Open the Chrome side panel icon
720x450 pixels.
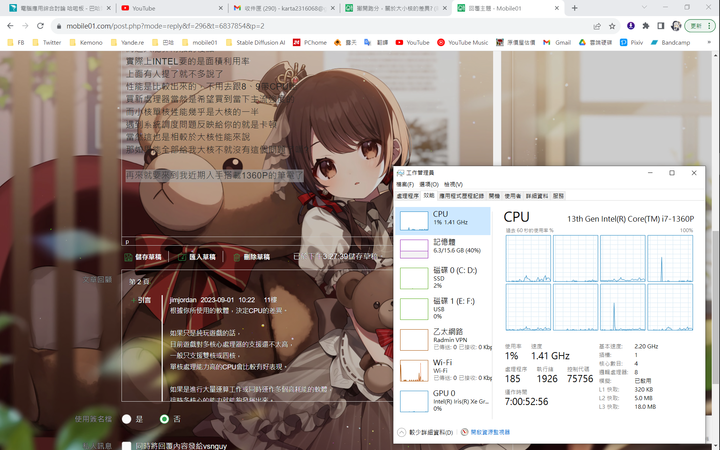661,26
